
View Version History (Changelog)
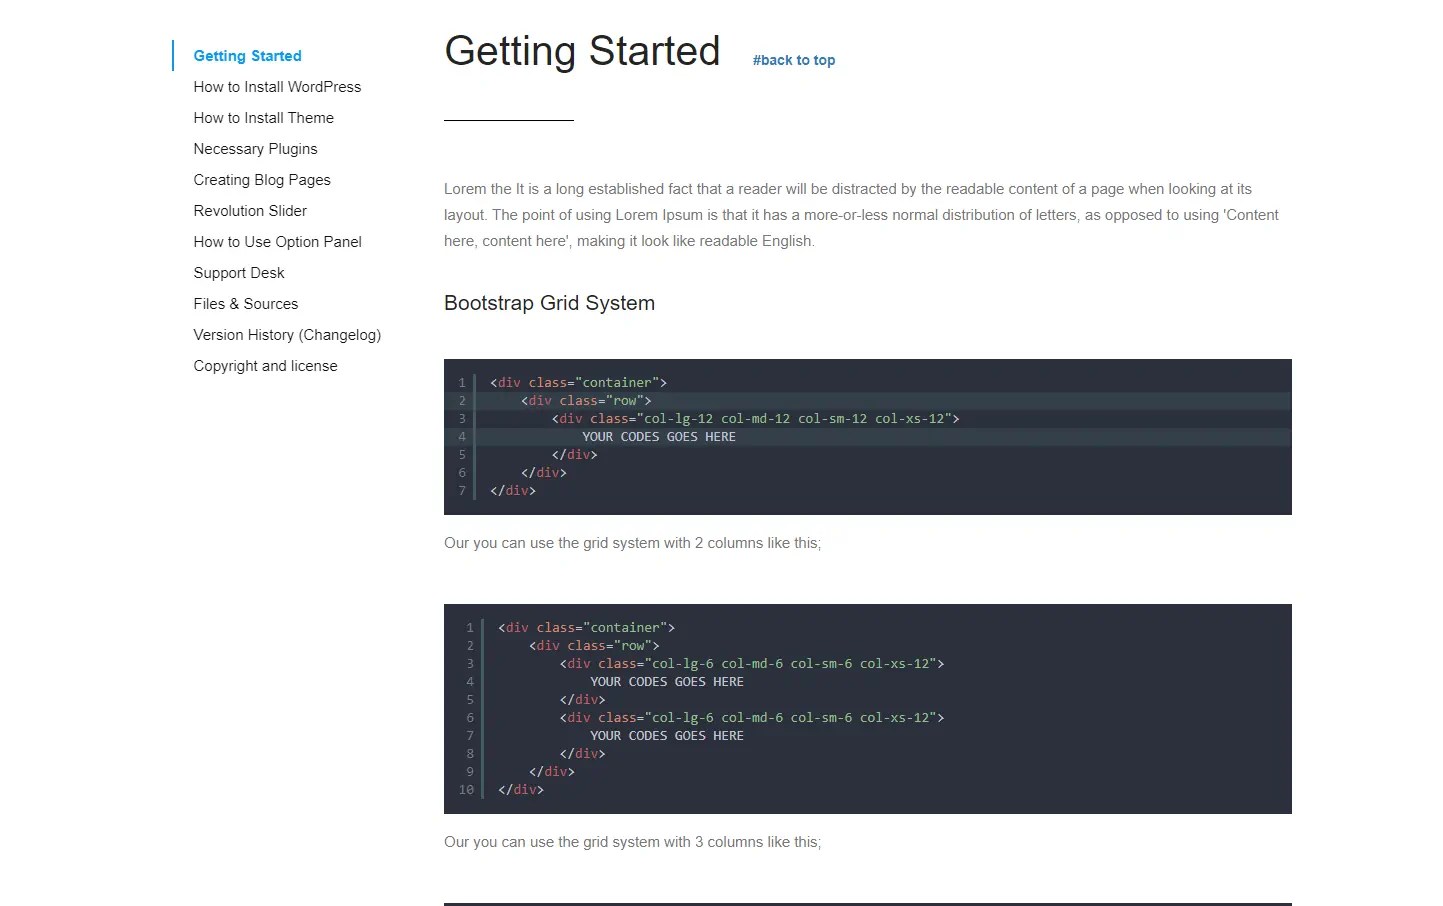[287, 335]
